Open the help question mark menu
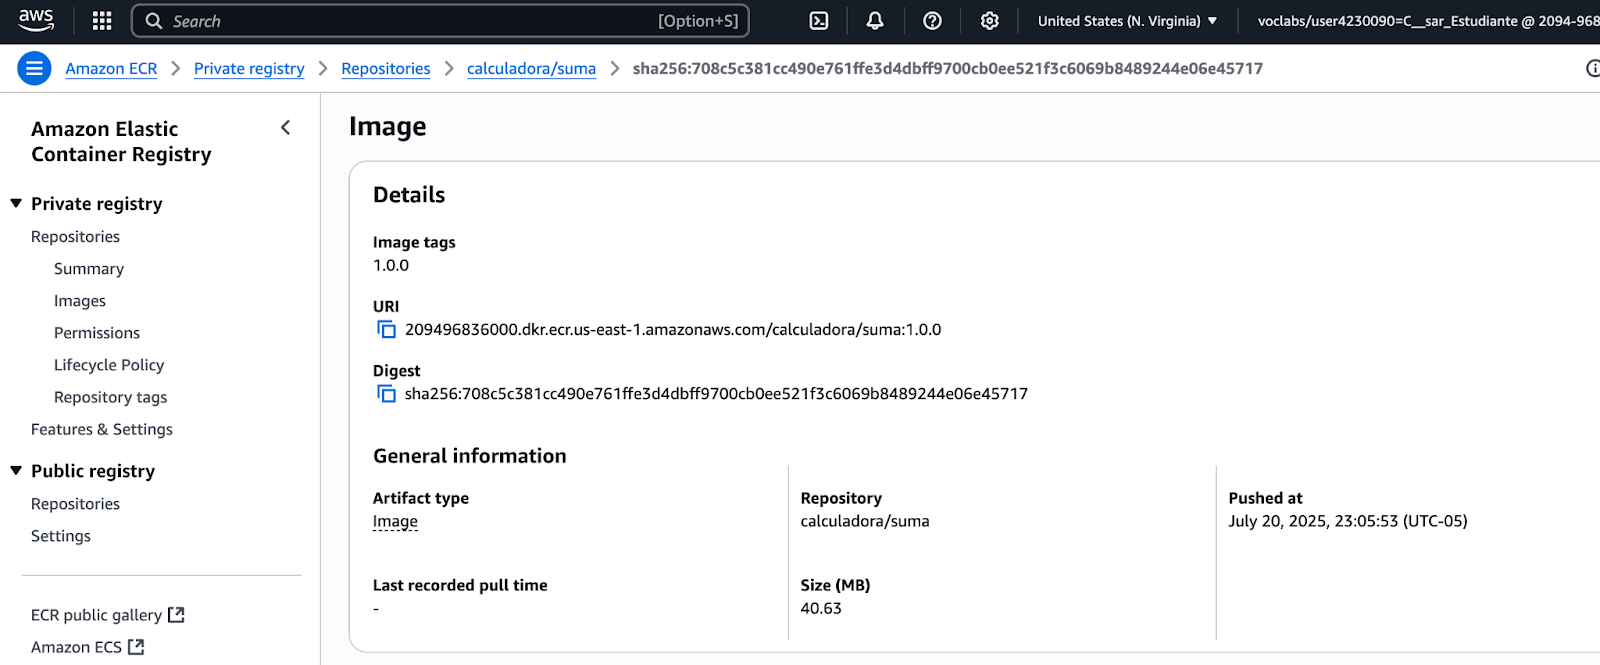This screenshot has height=665, width=1600. tap(932, 21)
